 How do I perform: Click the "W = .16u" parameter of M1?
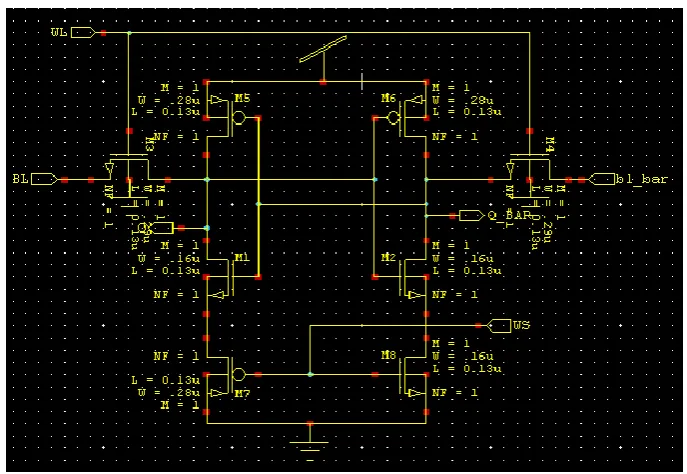[x=169, y=258]
